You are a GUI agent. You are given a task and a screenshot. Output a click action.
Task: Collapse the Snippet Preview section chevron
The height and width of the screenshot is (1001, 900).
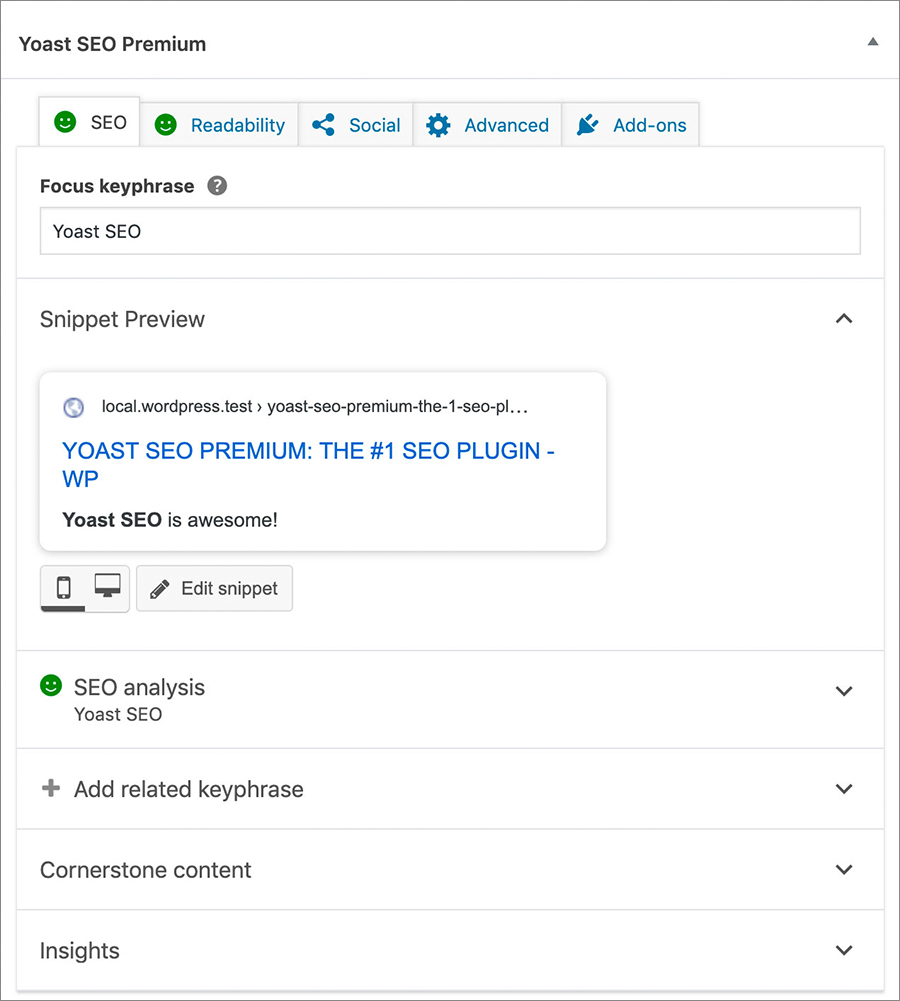point(844,319)
